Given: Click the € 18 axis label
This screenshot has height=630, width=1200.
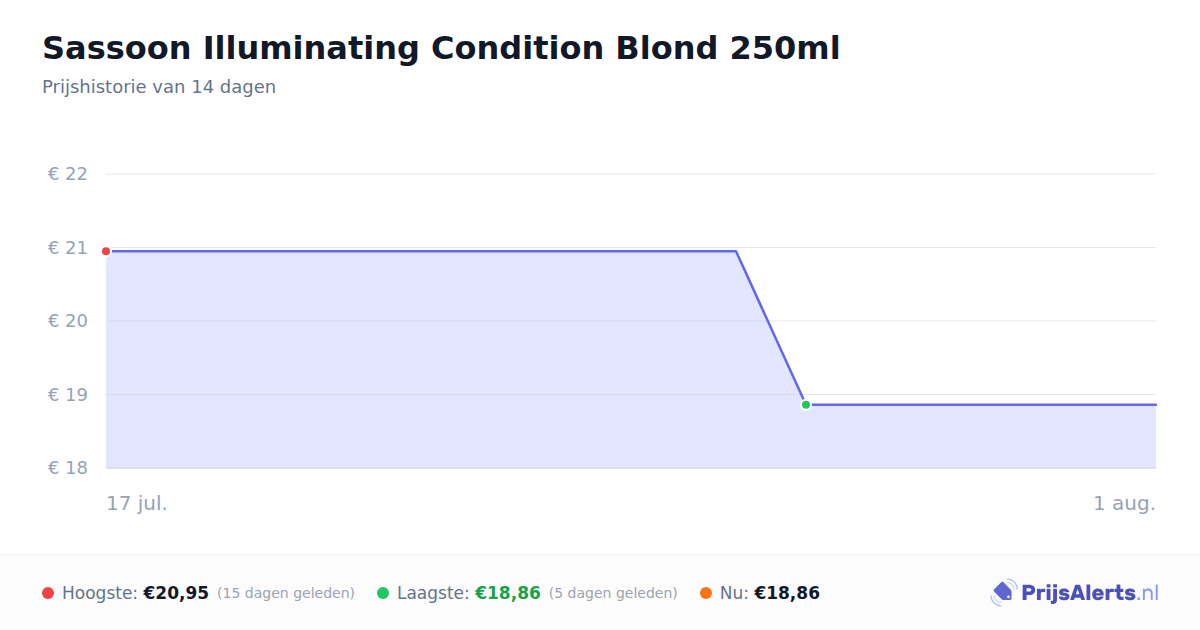Looking at the screenshot, I should coord(68,468).
